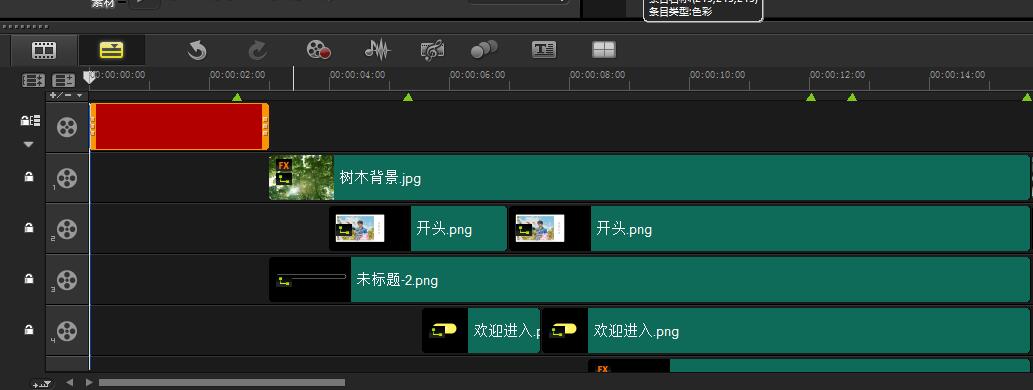Click FX badge on 树木背景.jpg clip
This screenshot has width=1033, height=390.
tap(284, 165)
